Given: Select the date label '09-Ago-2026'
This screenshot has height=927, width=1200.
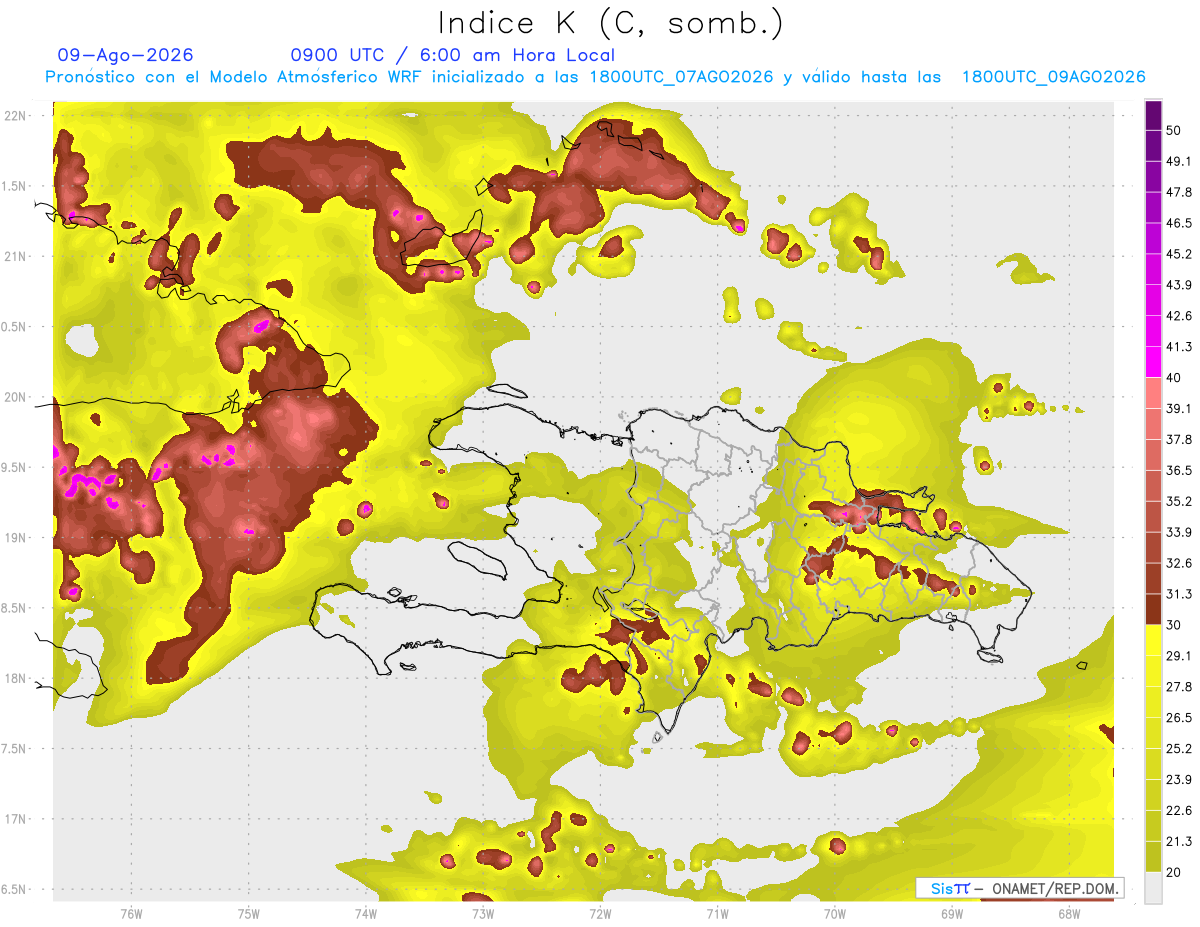Looking at the screenshot, I should [125, 55].
